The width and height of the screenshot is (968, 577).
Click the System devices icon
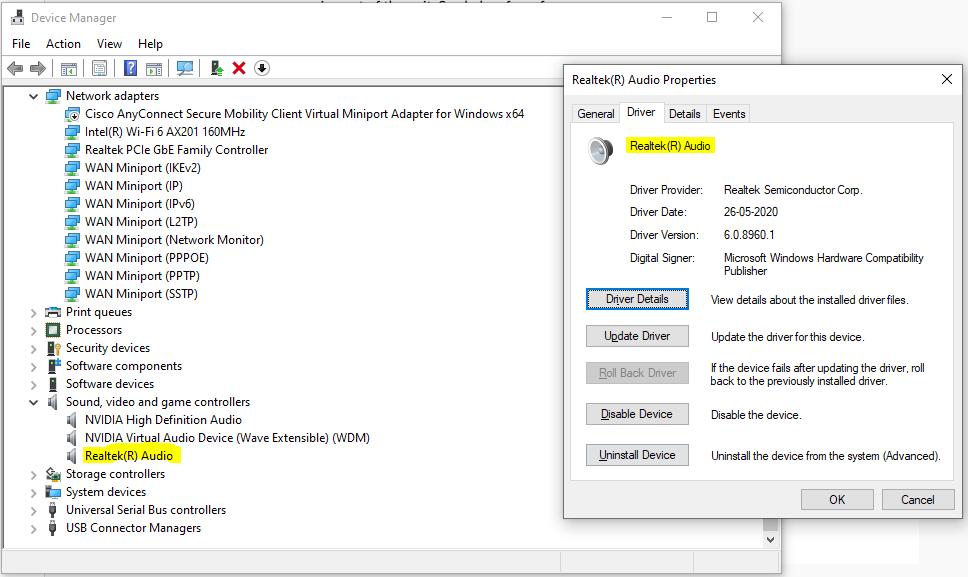coord(53,492)
